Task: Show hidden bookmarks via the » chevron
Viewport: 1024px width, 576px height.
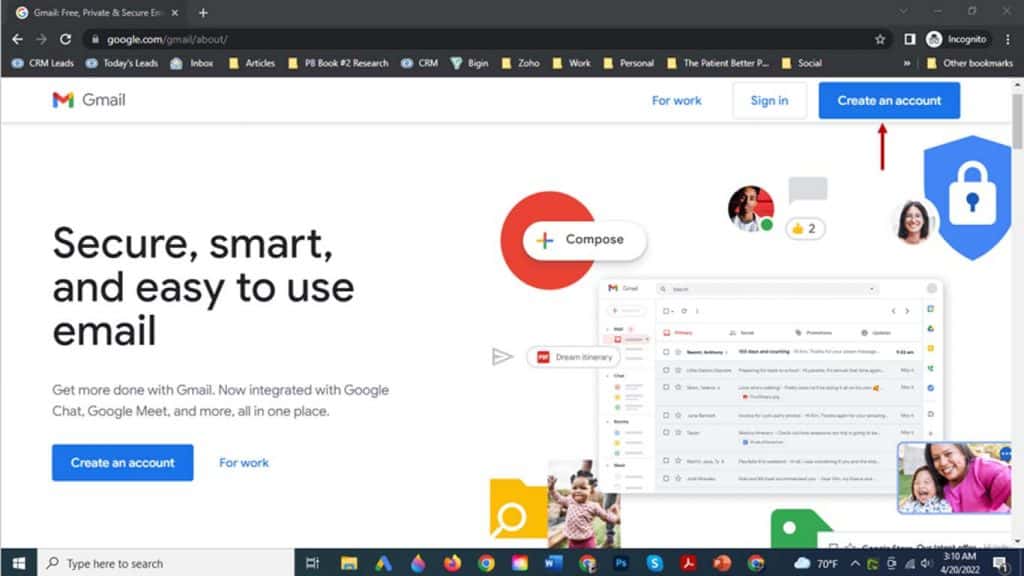Action: [906, 63]
